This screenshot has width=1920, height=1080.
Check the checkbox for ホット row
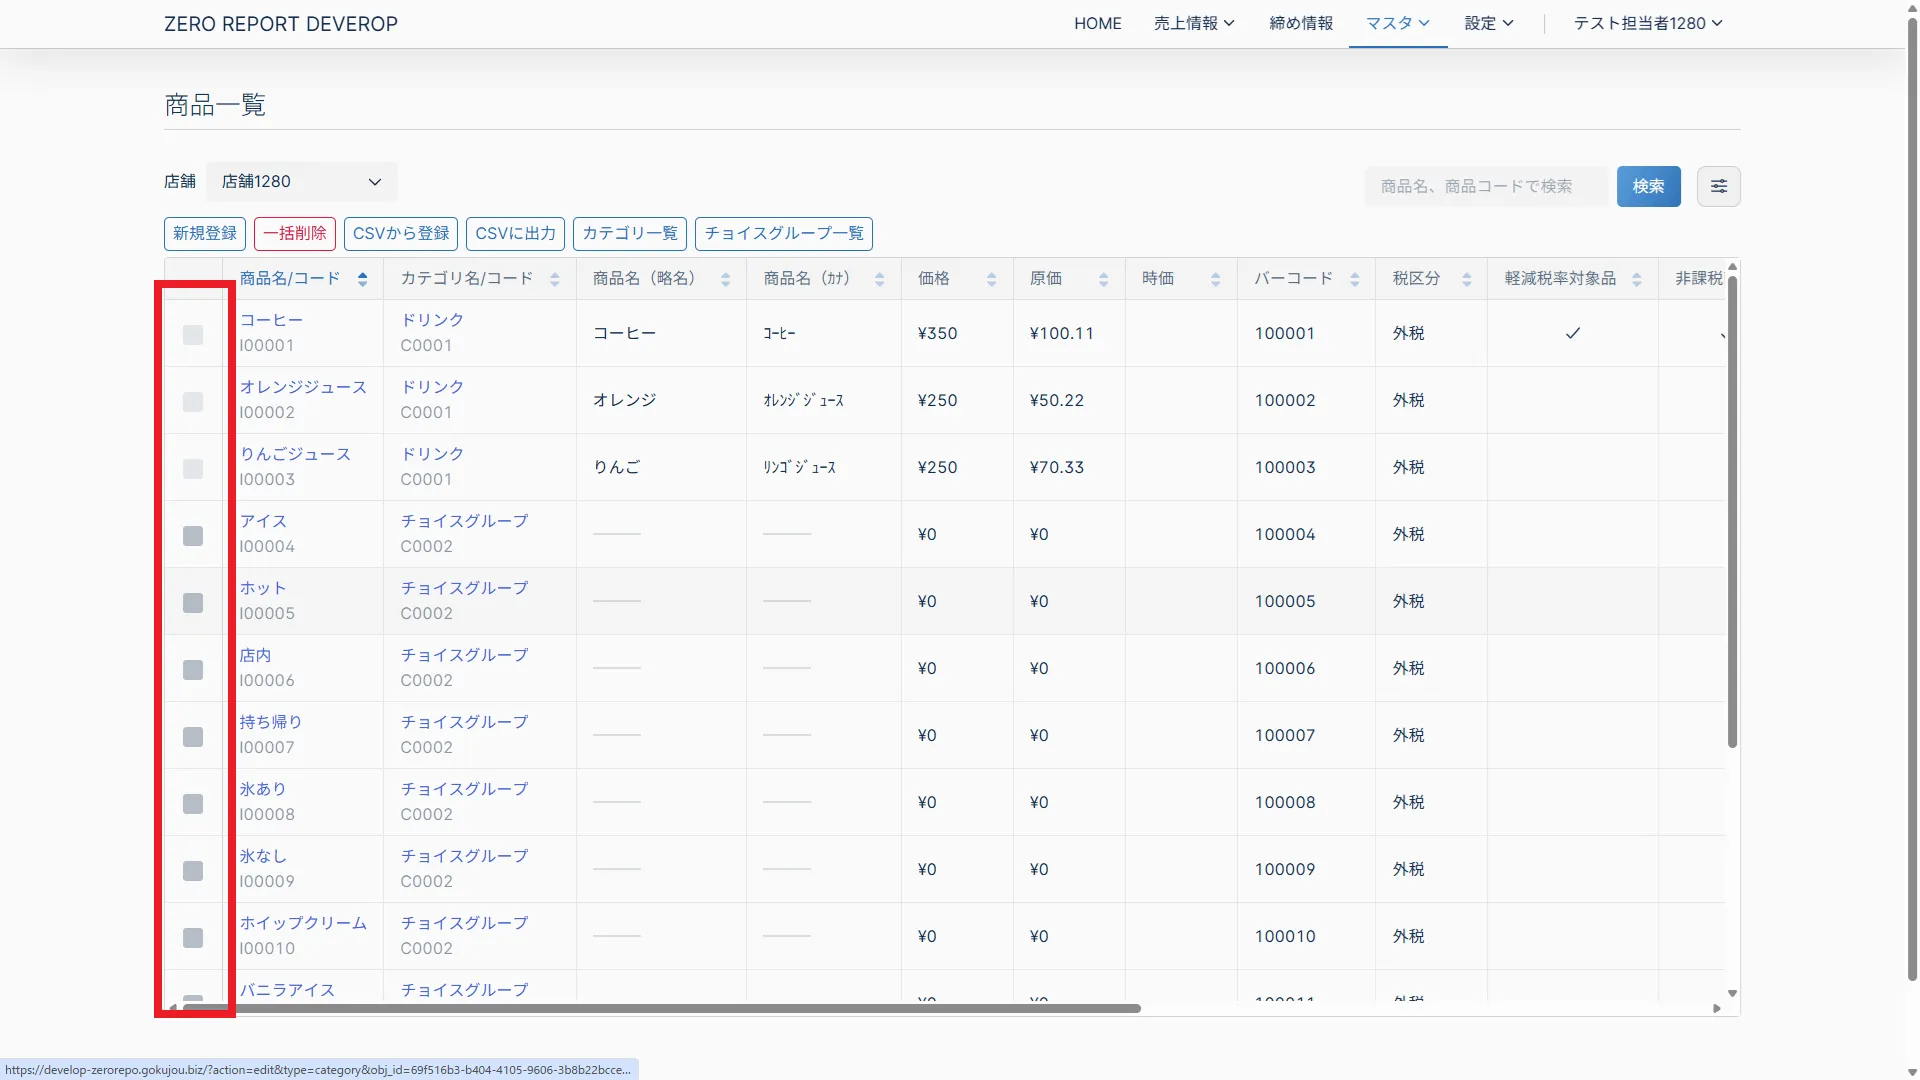click(x=193, y=603)
